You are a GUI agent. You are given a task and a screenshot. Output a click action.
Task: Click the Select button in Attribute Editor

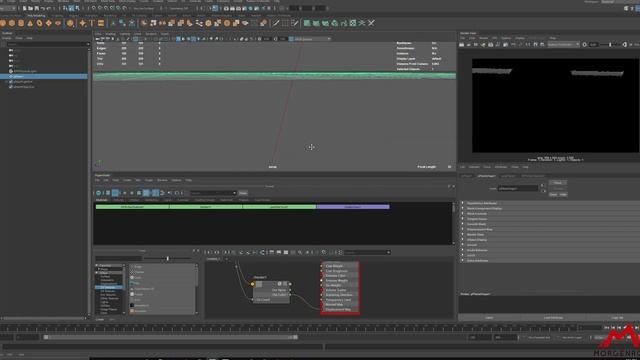tap(489, 318)
